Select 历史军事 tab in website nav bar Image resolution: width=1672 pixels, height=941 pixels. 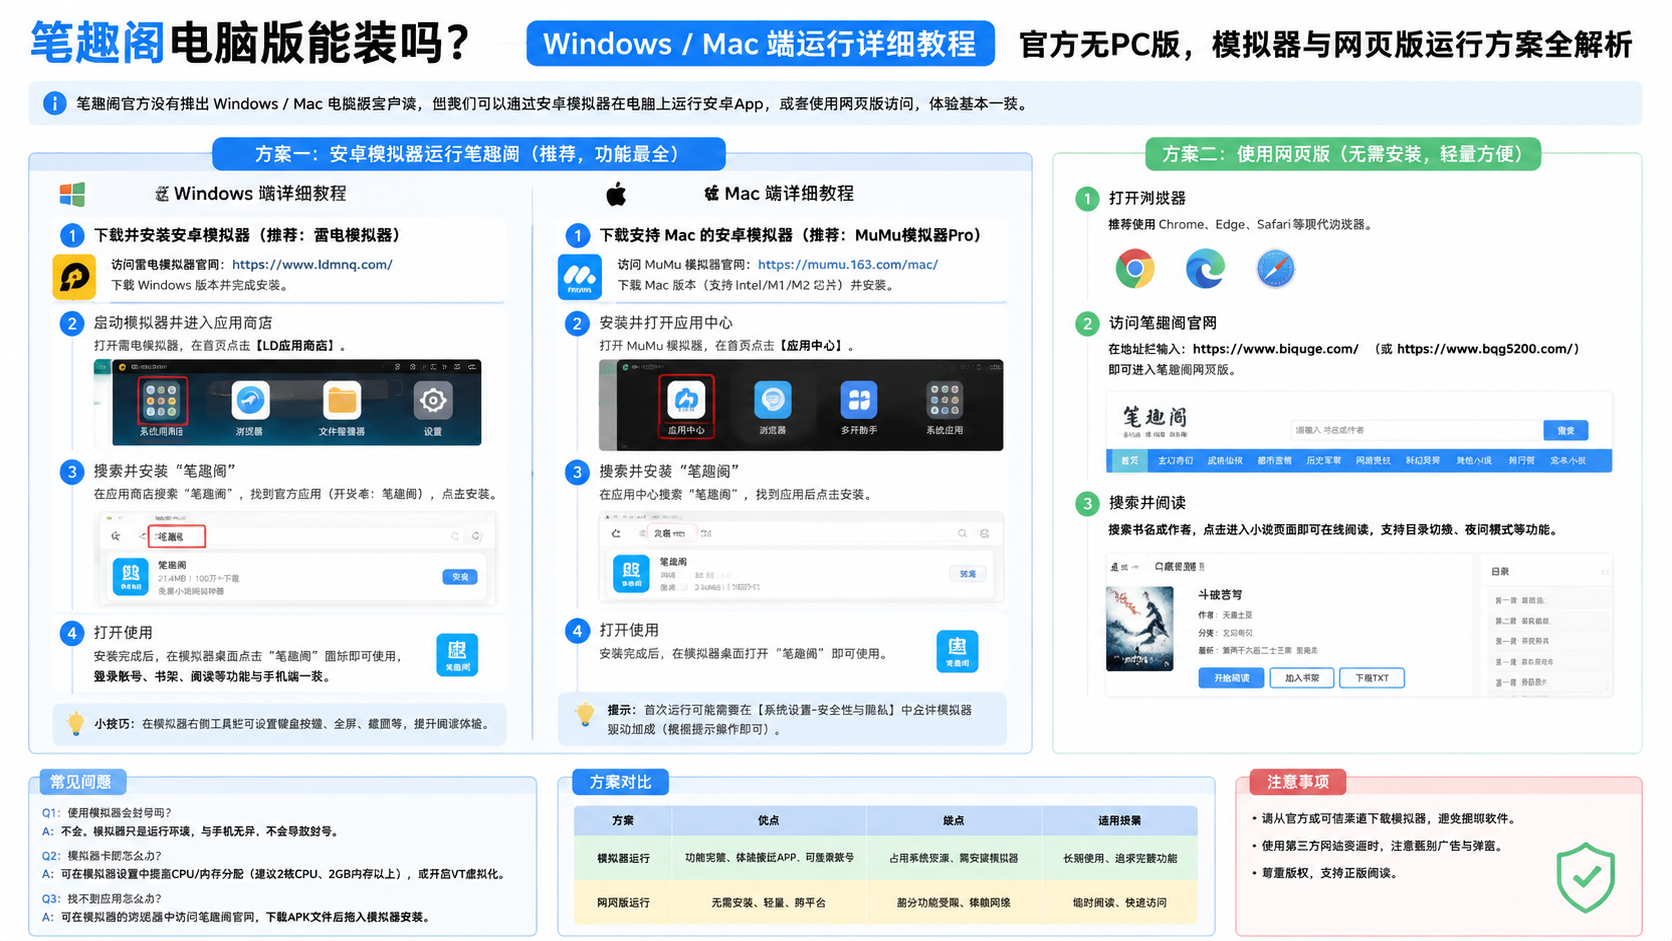[1324, 461]
